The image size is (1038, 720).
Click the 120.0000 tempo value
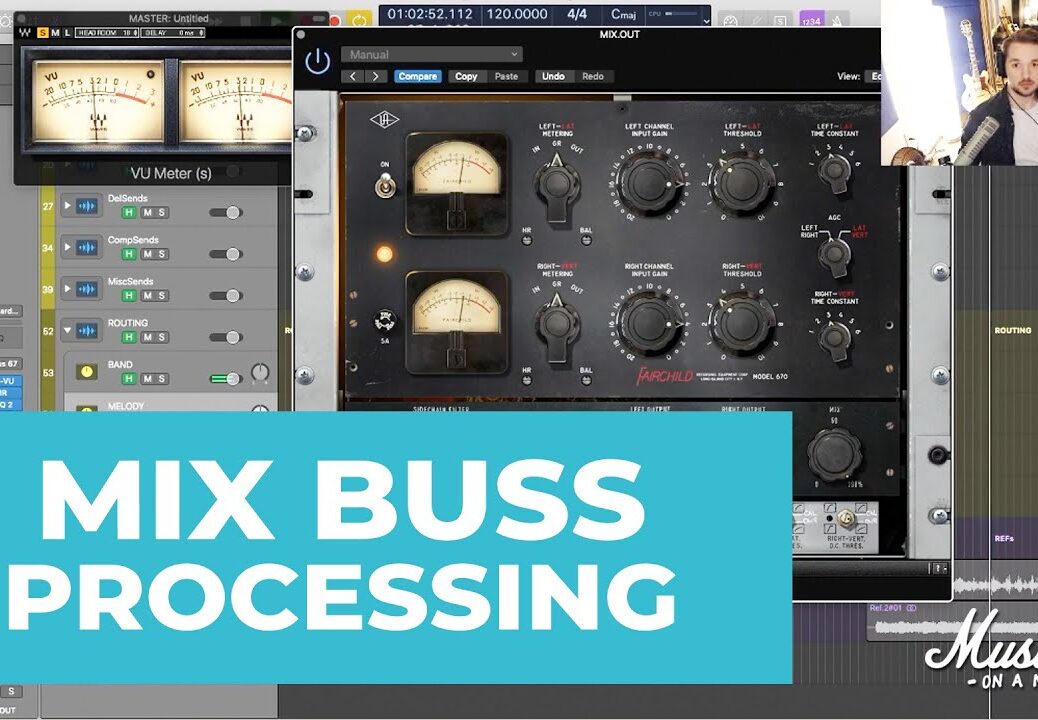(517, 14)
